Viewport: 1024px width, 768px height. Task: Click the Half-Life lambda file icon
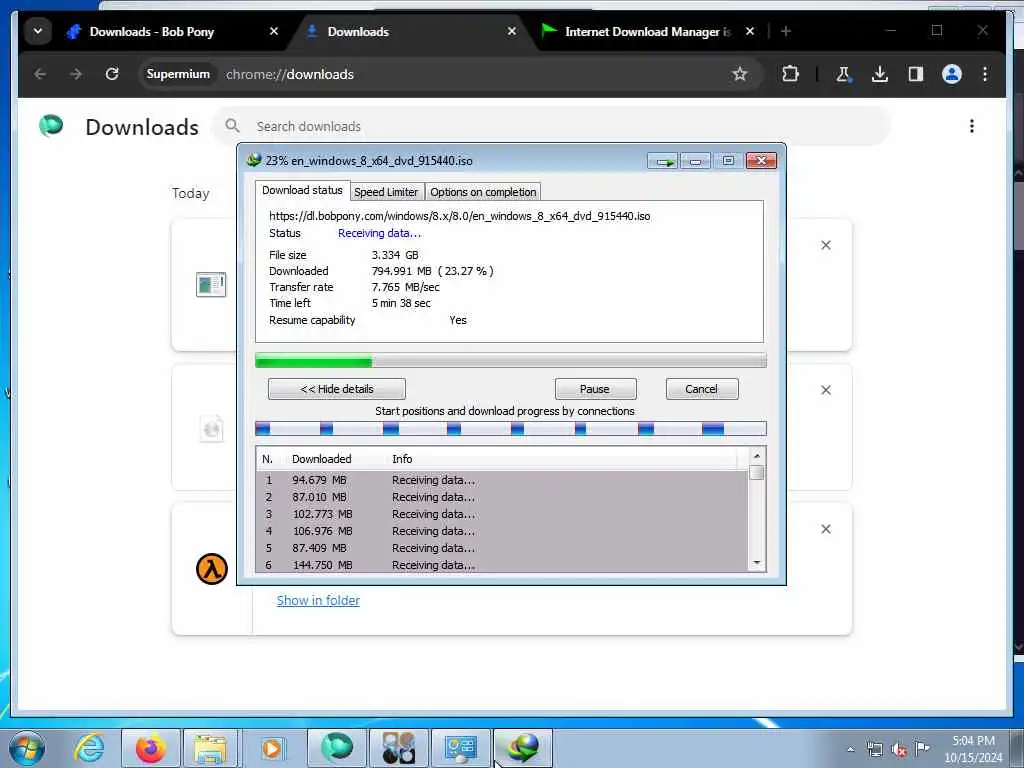(212, 569)
